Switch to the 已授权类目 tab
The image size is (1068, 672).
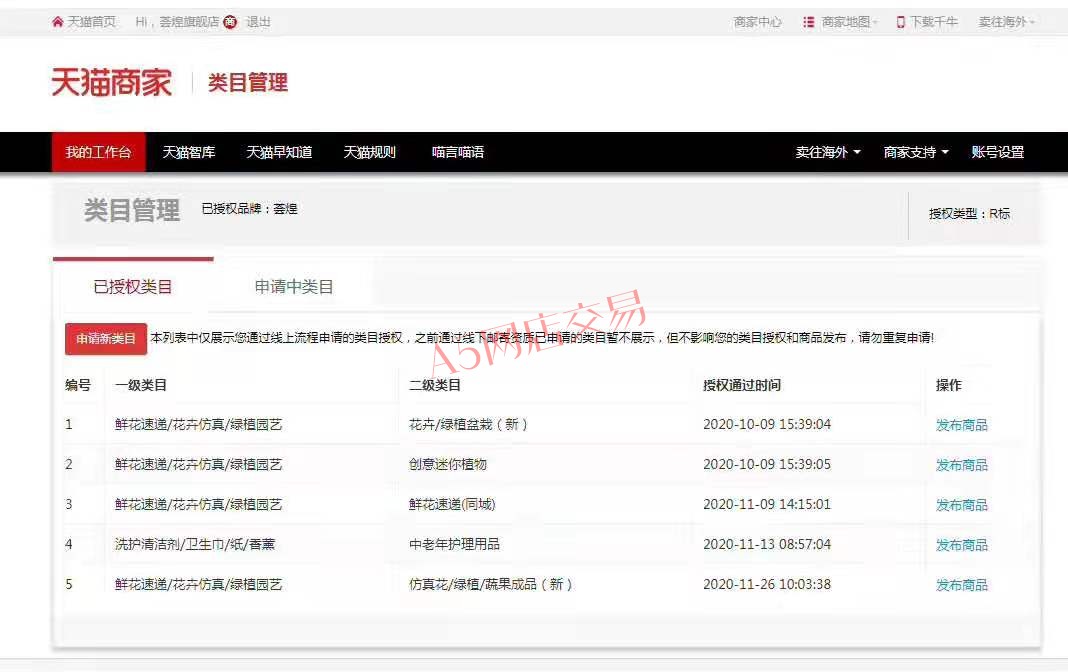pos(133,287)
